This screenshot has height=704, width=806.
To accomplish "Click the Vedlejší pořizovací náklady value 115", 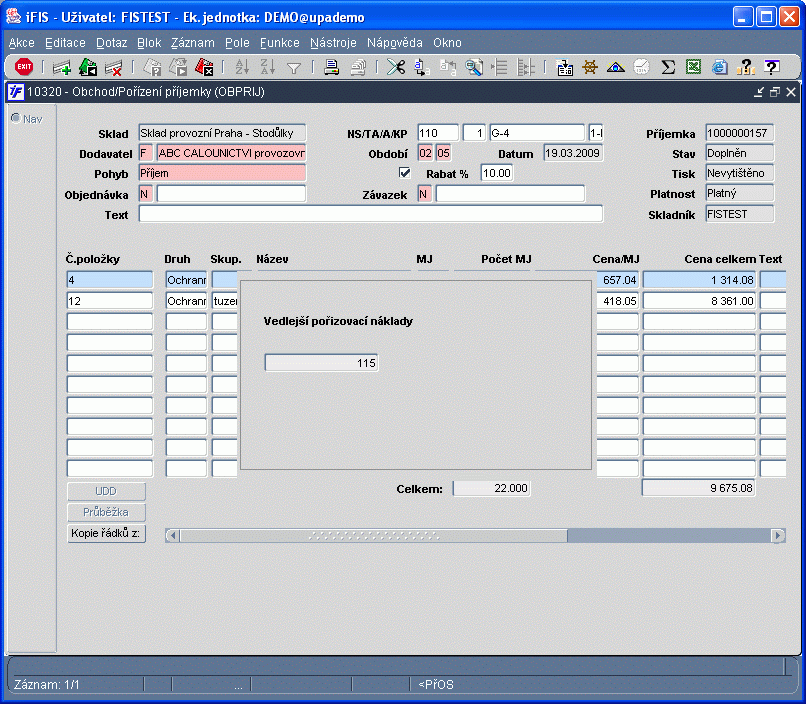I will tap(321, 363).
